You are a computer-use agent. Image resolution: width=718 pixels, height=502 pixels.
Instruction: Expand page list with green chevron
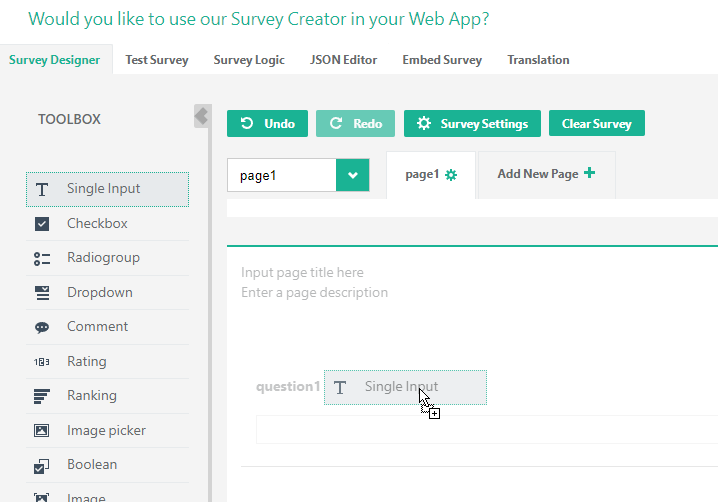coord(352,175)
